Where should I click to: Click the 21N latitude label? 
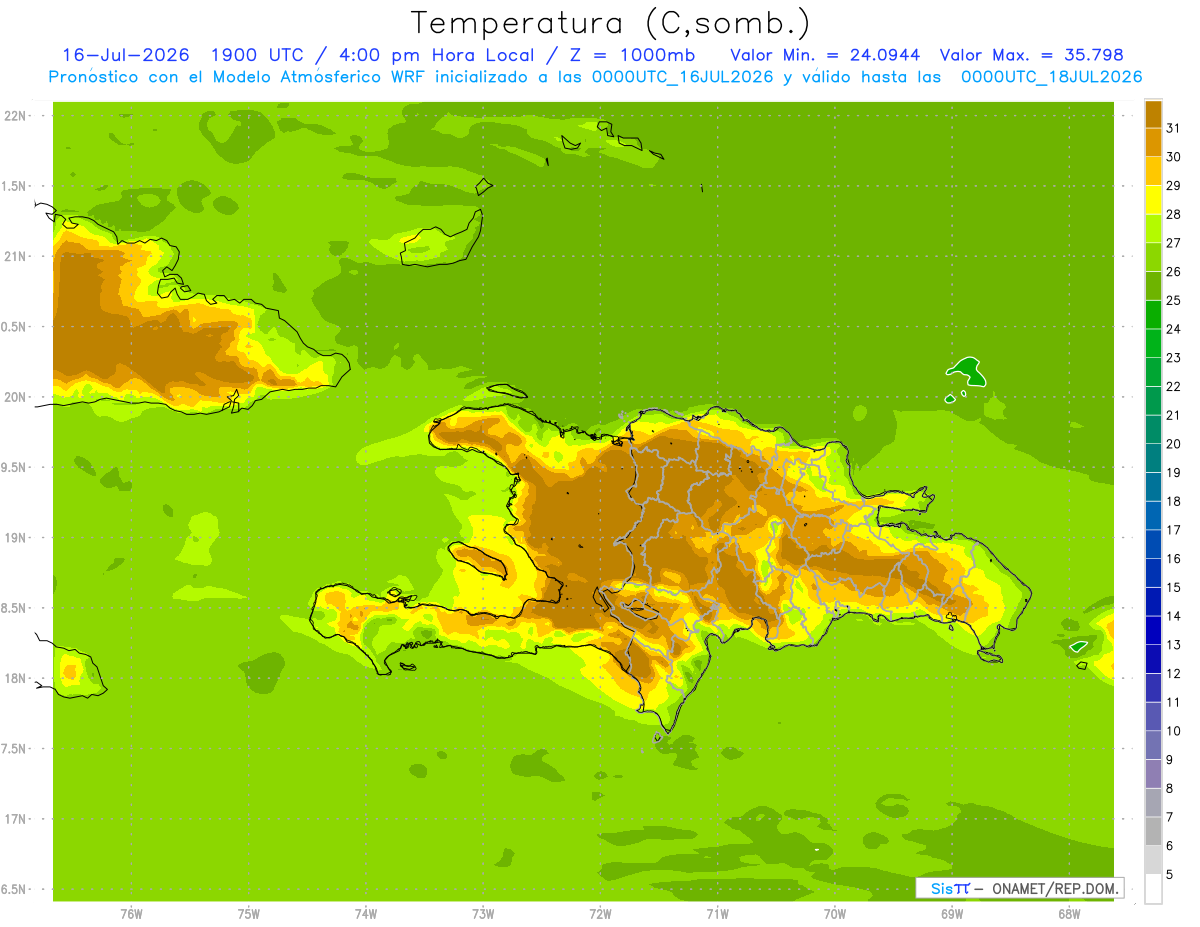coord(14,256)
